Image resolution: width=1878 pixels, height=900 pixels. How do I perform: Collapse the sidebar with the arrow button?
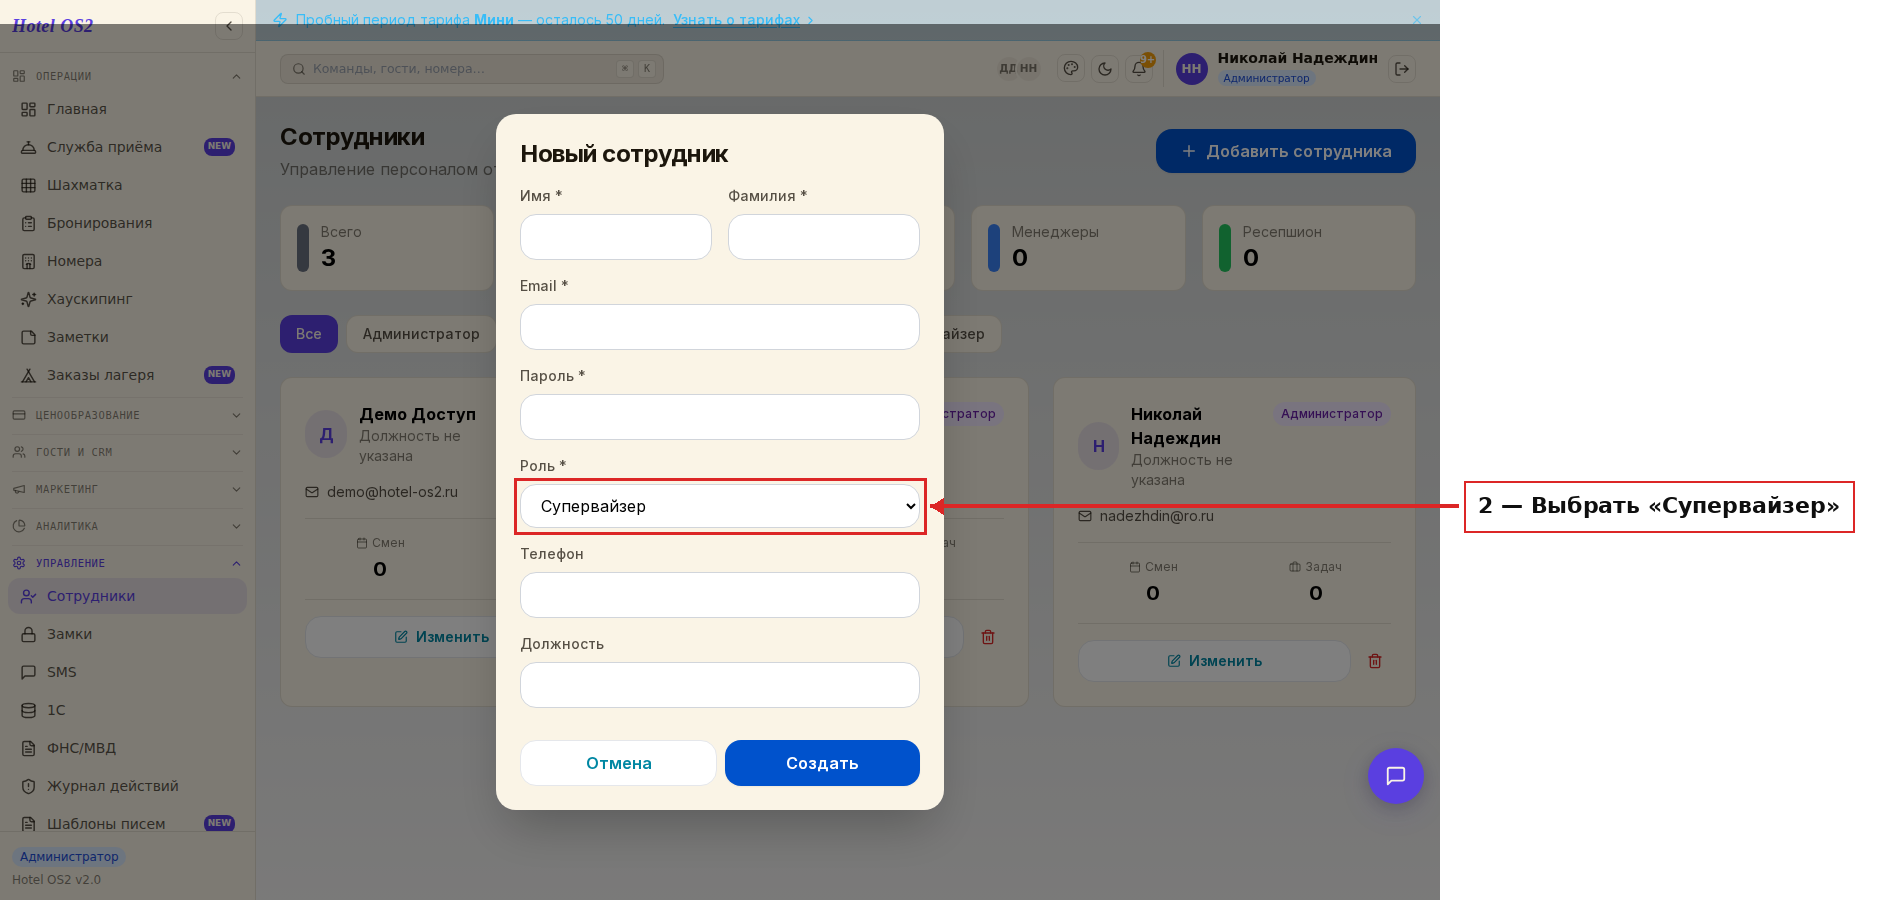click(229, 26)
